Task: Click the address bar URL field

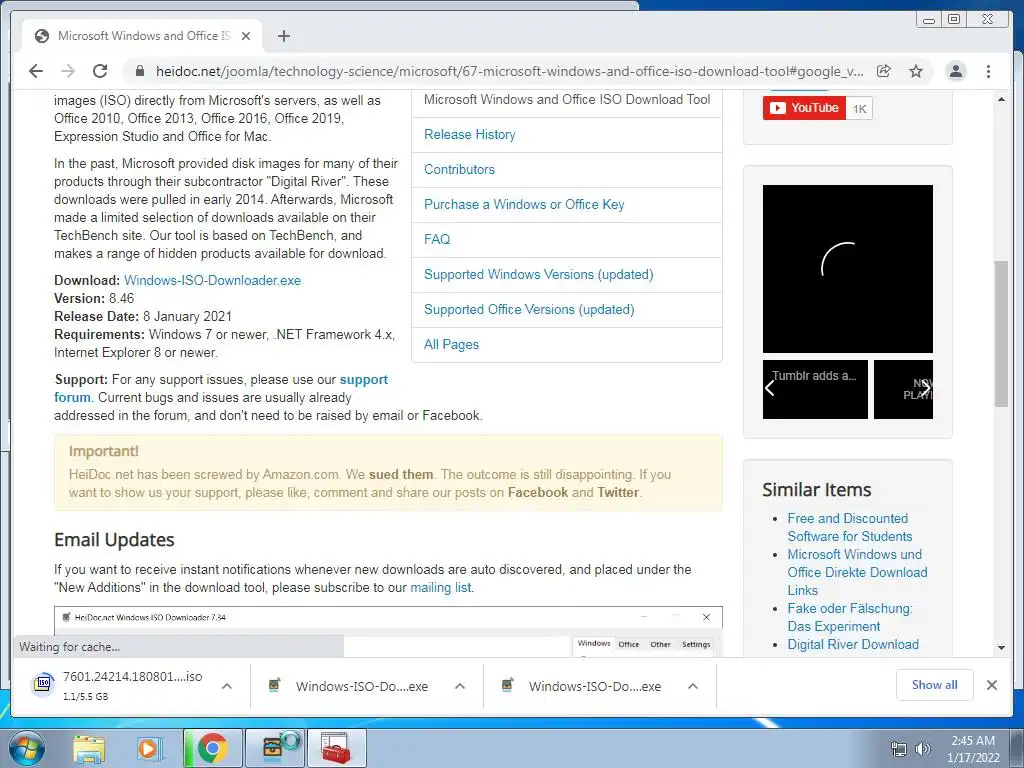Action: coord(509,71)
